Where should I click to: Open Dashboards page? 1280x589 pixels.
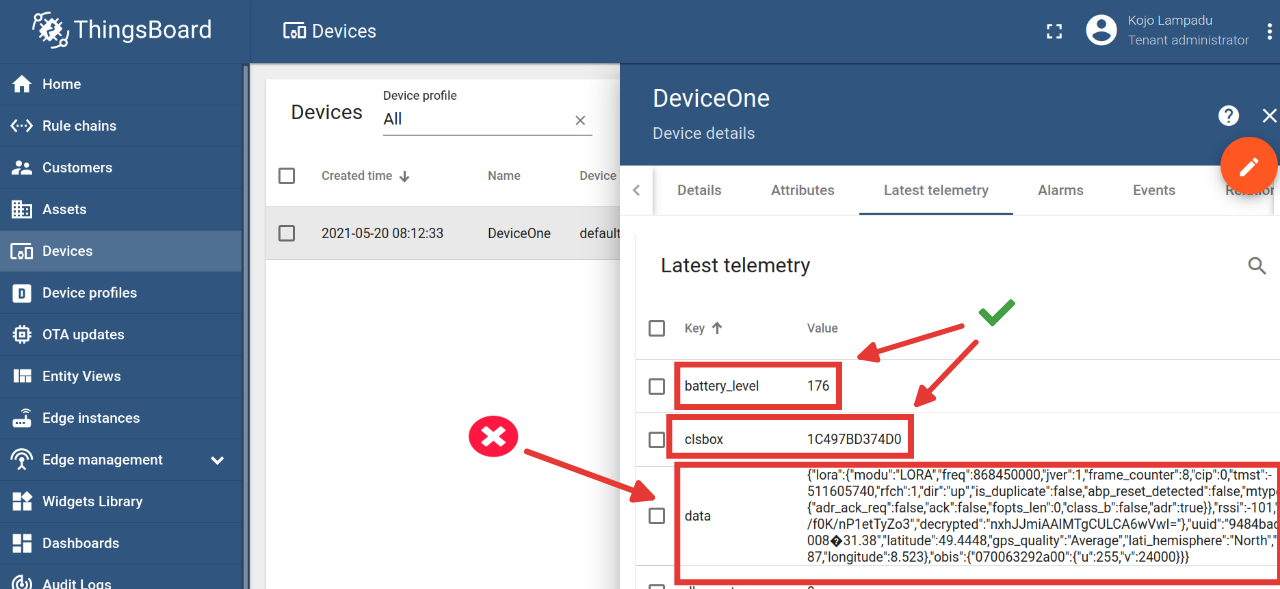click(x=120, y=543)
